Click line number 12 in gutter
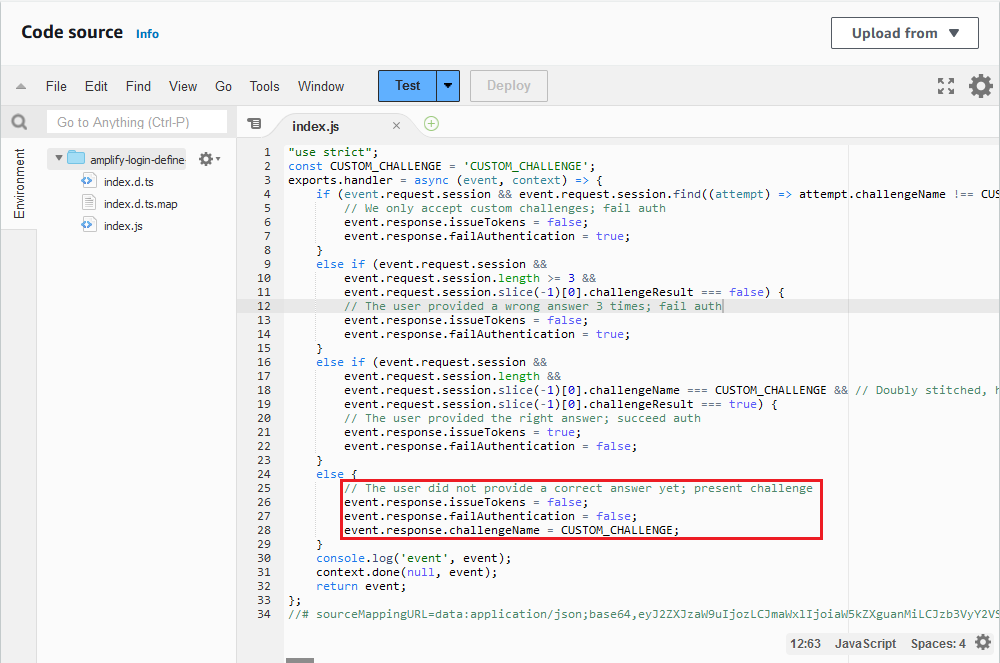The width and height of the screenshot is (1000, 663). (x=264, y=306)
